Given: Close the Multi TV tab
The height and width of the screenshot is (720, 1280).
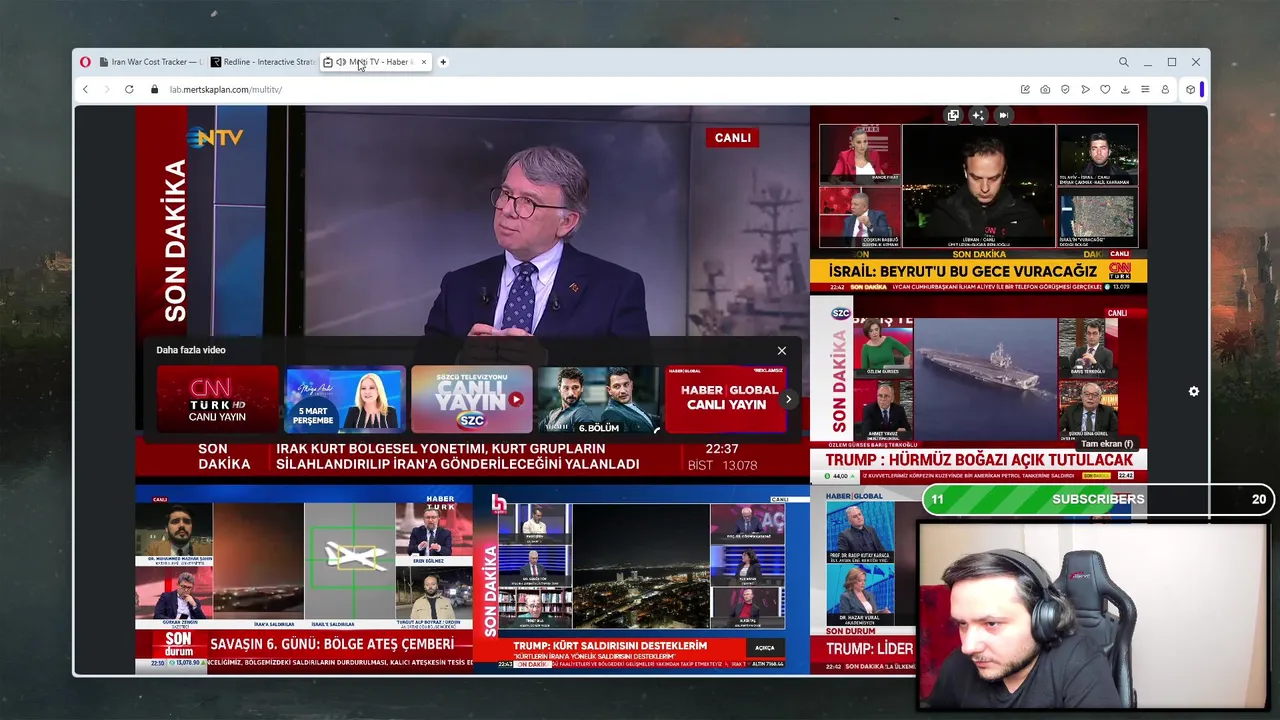Looking at the screenshot, I should pyautogui.click(x=424, y=62).
